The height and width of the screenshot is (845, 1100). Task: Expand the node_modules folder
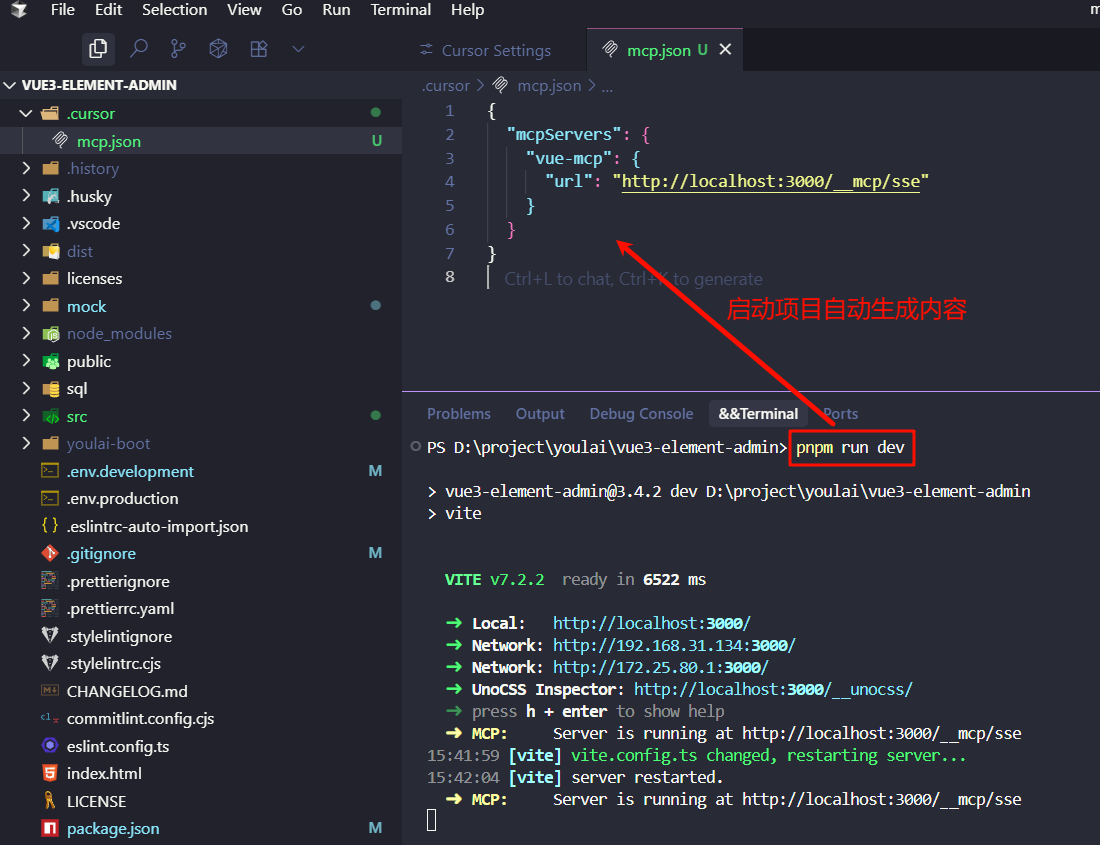[x=27, y=333]
